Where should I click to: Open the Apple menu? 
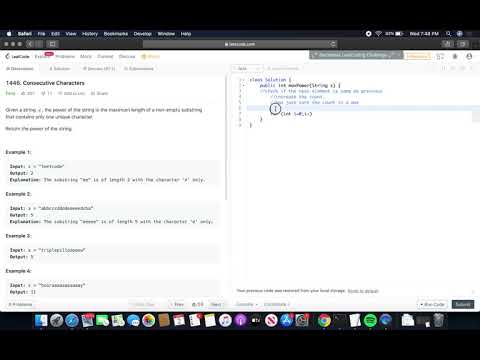click(x=9, y=34)
